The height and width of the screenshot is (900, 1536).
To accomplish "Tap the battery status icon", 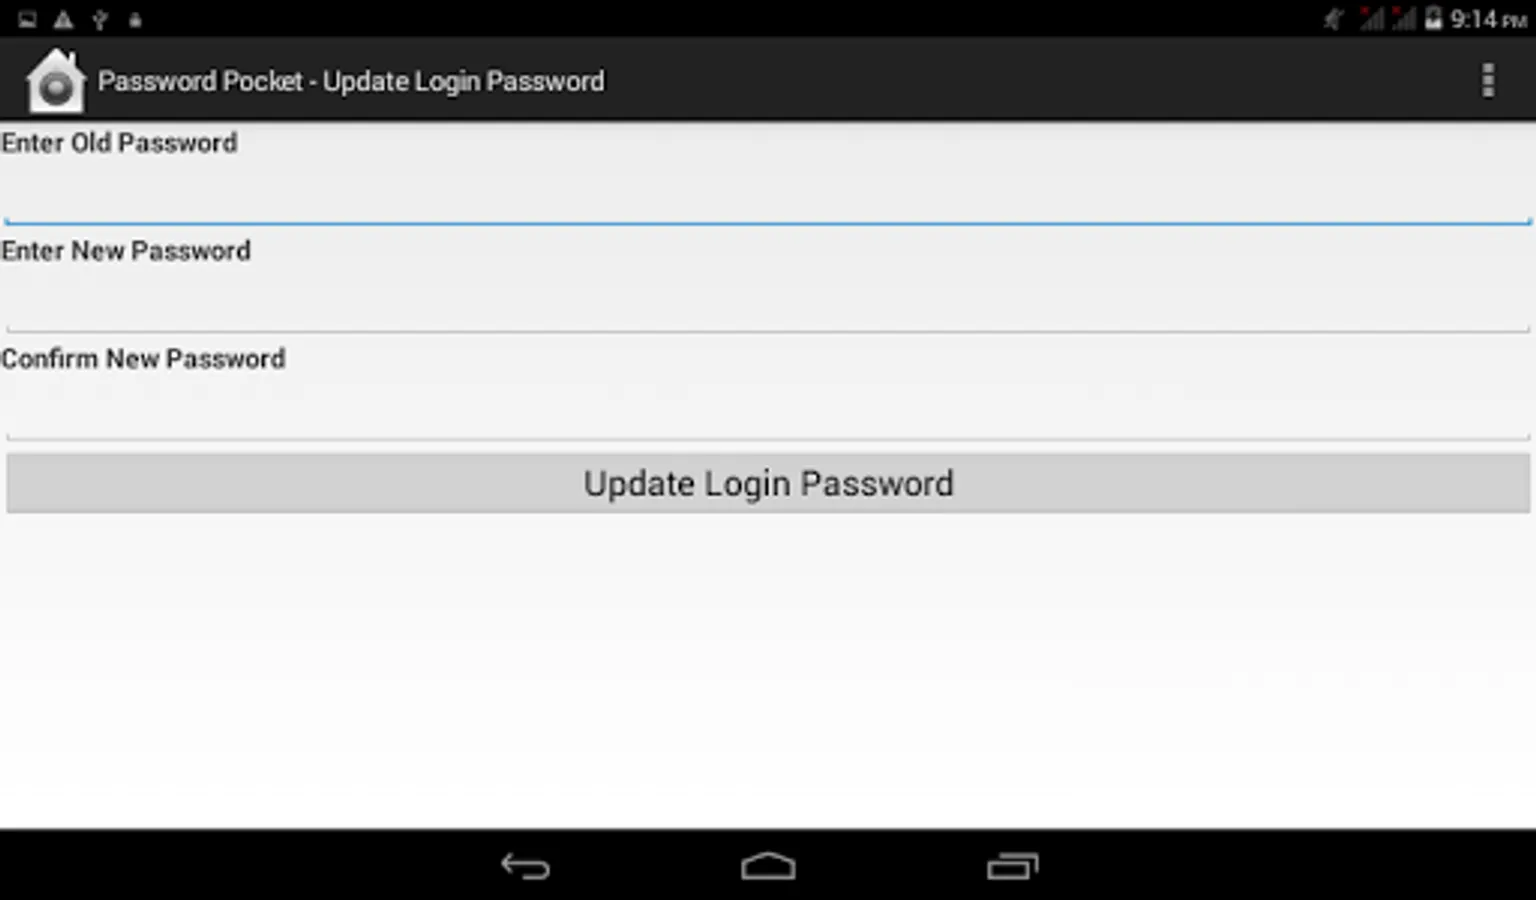I will (x=1433, y=18).
